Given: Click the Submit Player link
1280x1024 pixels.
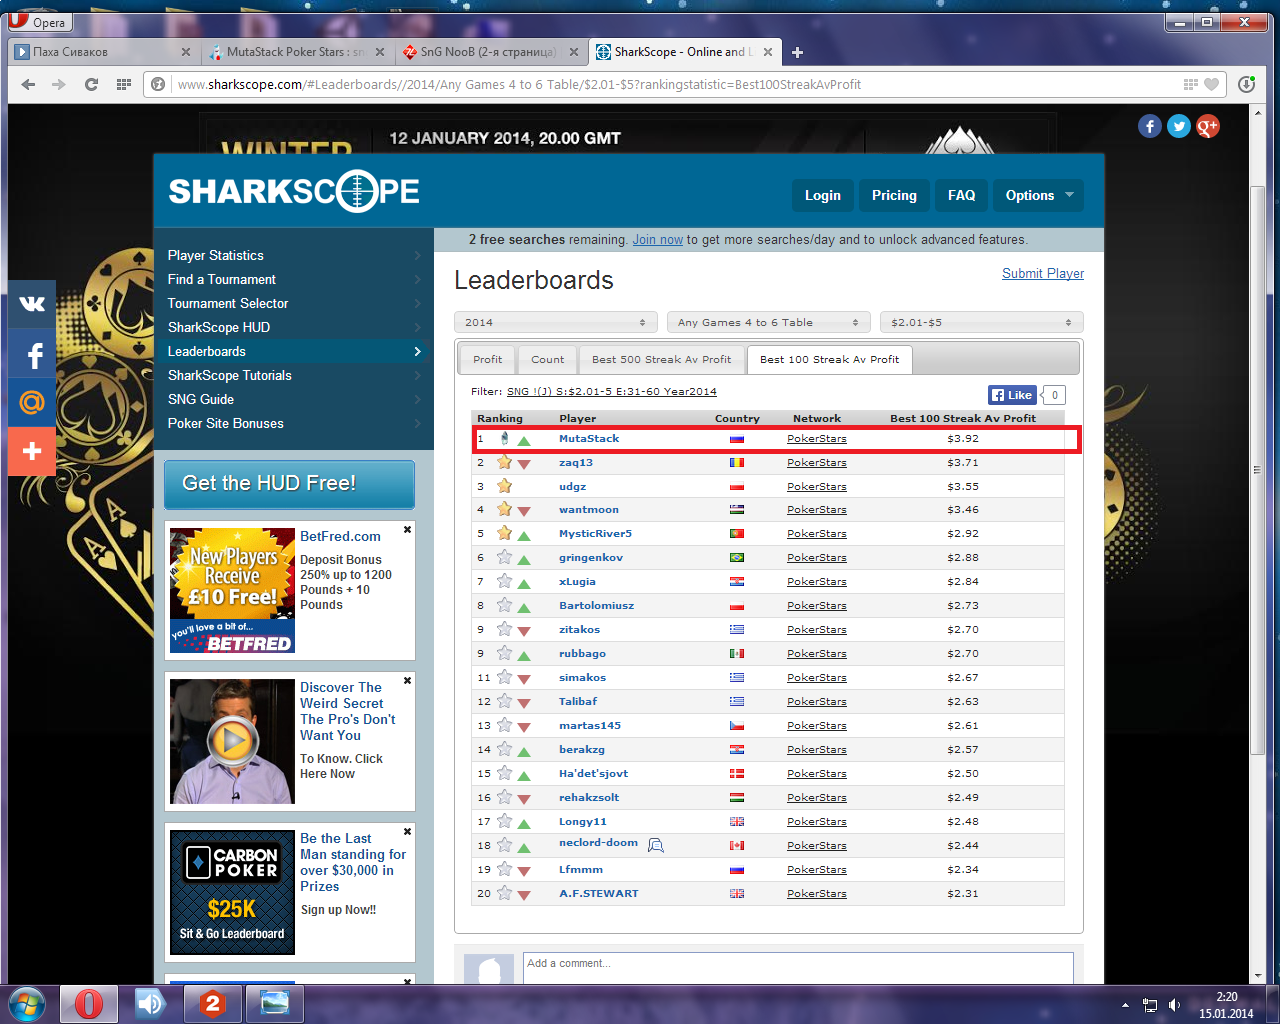Looking at the screenshot, I should pos(1043,273).
